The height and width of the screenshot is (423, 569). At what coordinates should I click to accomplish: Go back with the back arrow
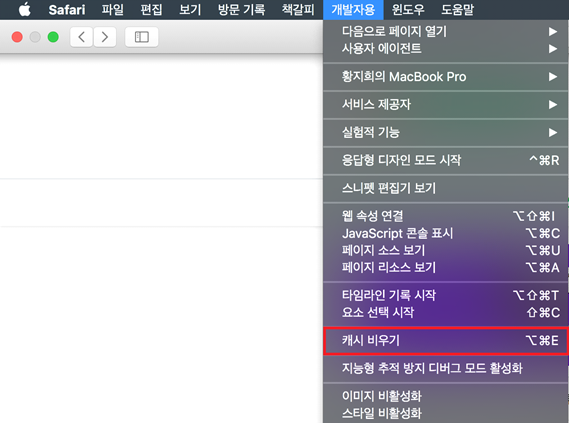tap(82, 37)
